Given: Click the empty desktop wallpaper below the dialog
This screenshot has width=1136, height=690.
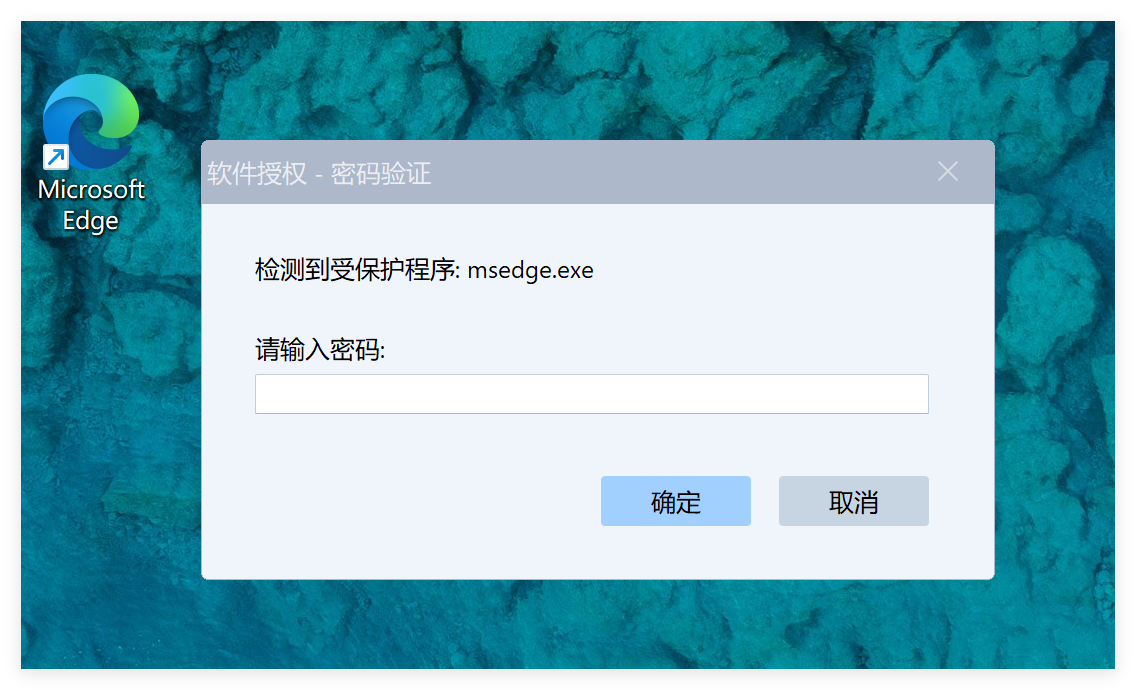Looking at the screenshot, I should pyautogui.click(x=580, y=623).
